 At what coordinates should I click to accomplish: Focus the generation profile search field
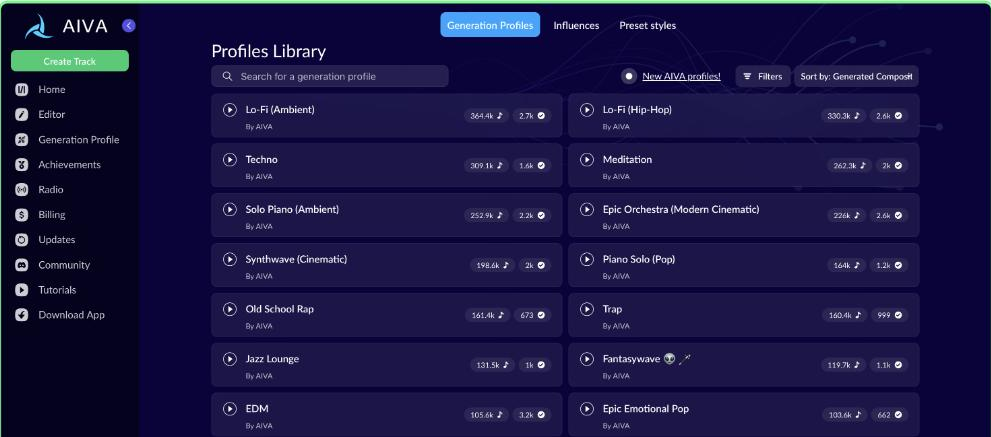[330, 77]
